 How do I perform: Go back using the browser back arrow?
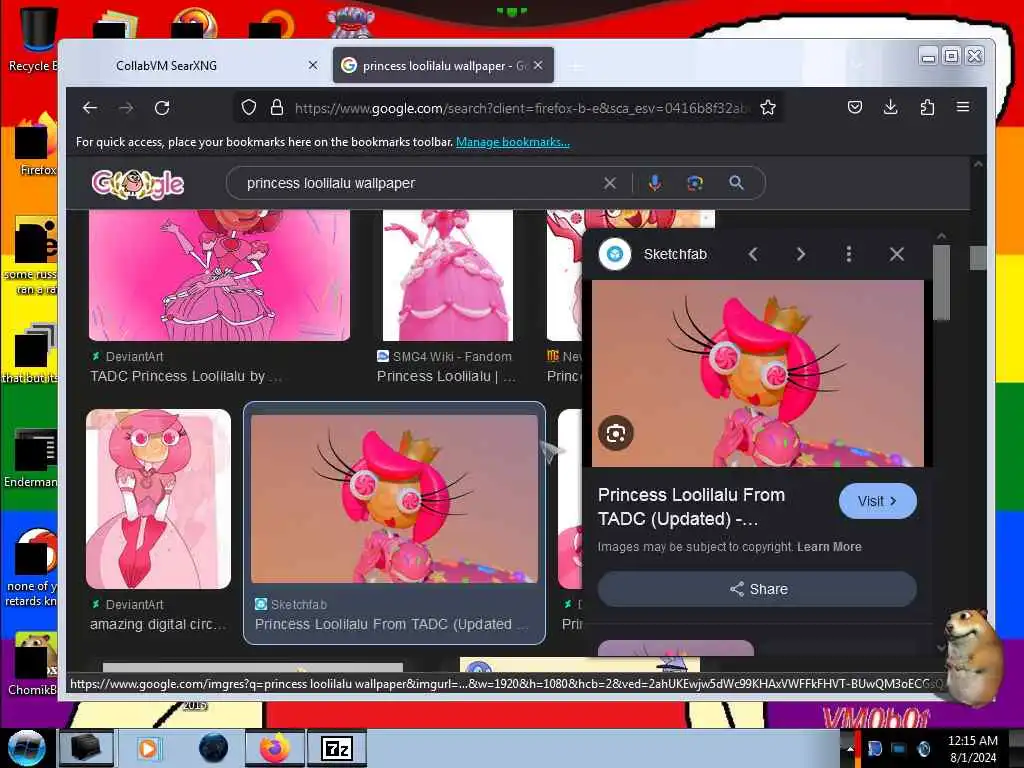coord(90,108)
